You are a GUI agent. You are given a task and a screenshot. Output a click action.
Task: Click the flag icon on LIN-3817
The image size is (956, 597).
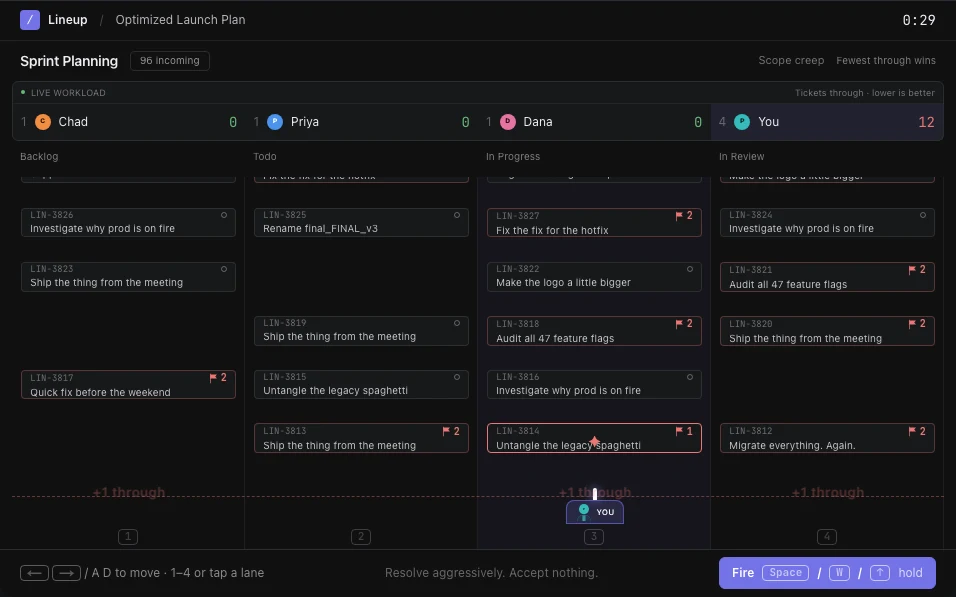213,378
